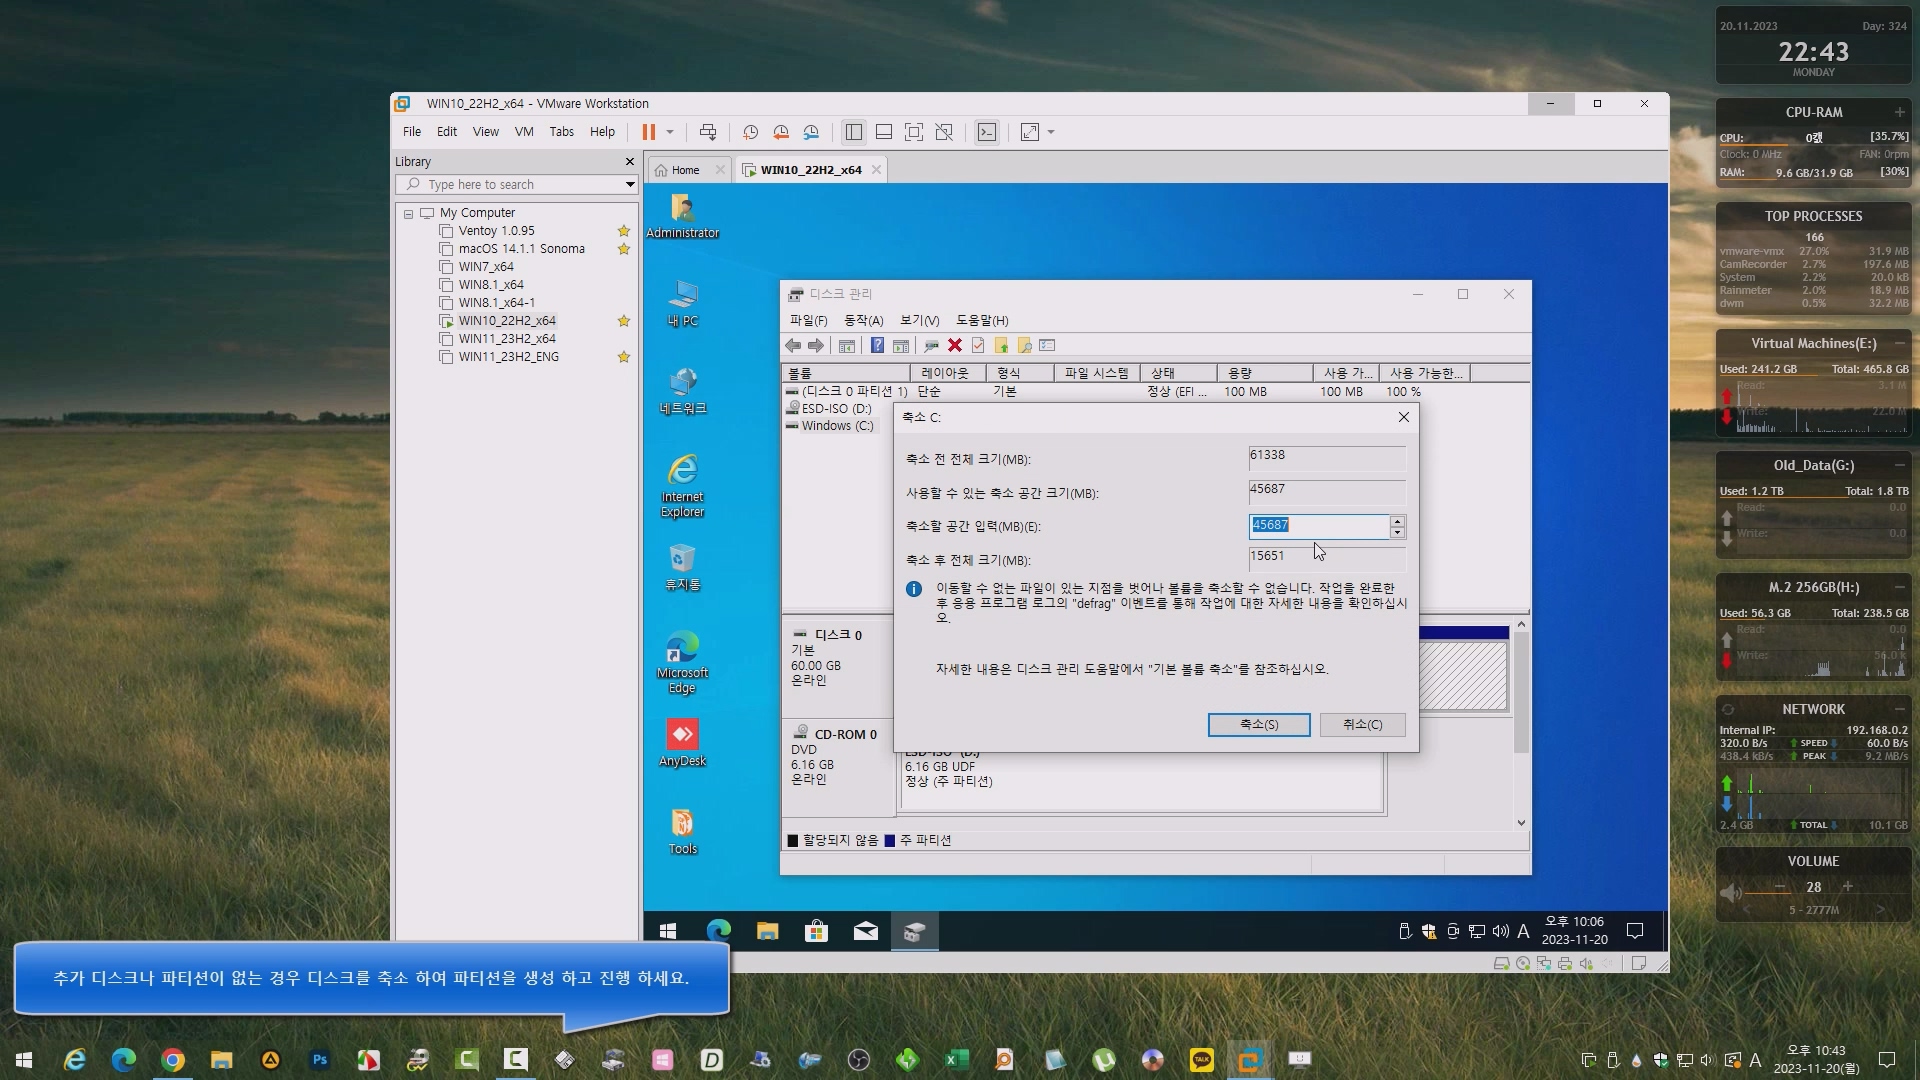
Task: Open the power options dropdown beside pause
Action: tap(670, 132)
